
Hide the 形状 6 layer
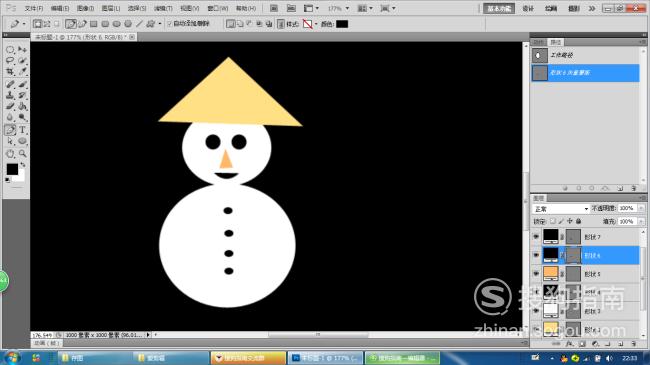(536, 255)
